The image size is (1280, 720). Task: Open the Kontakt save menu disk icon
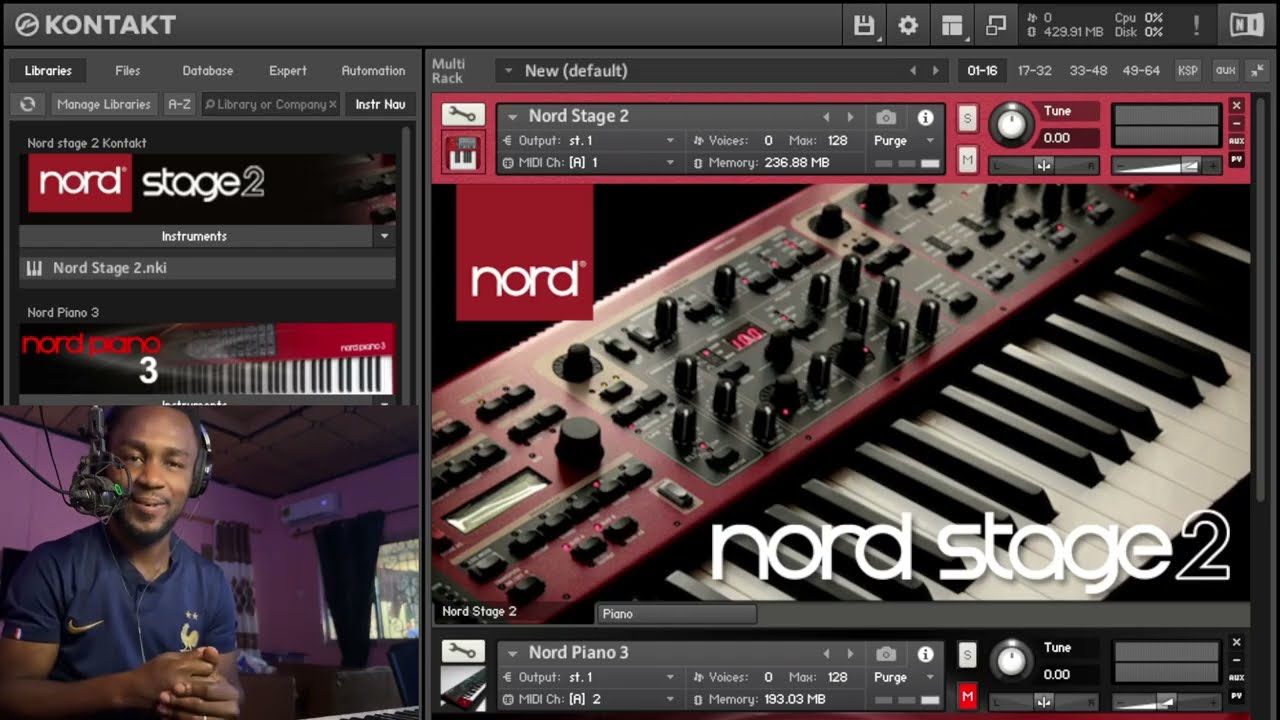tap(864, 26)
